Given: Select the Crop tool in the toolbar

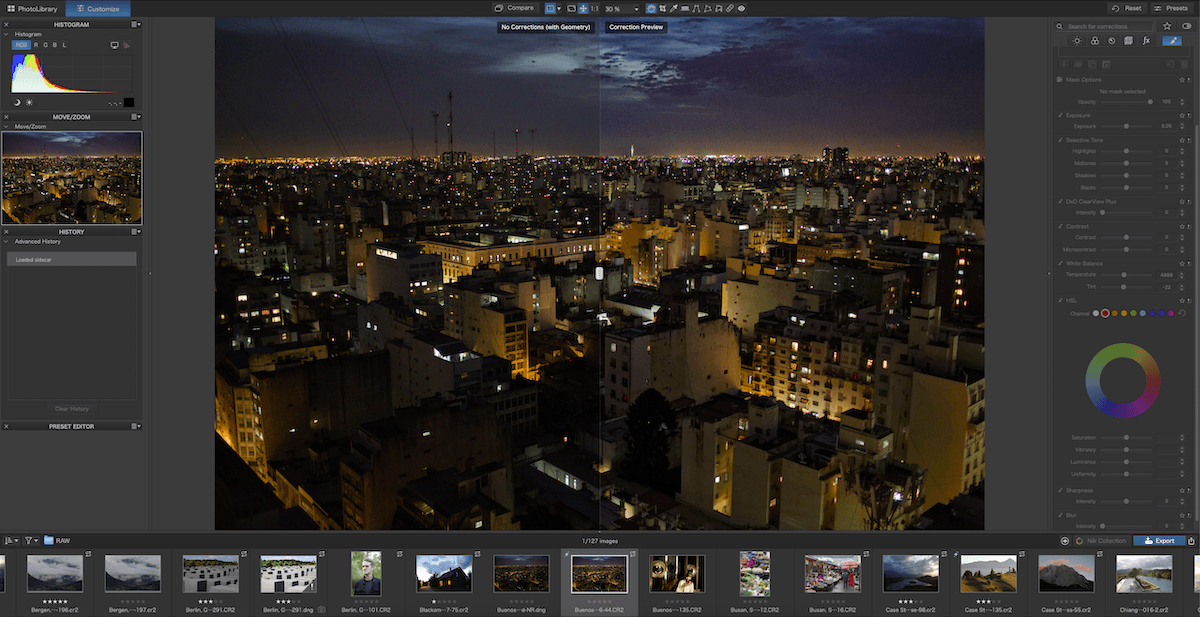Looking at the screenshot, I should tap(663, 8).
